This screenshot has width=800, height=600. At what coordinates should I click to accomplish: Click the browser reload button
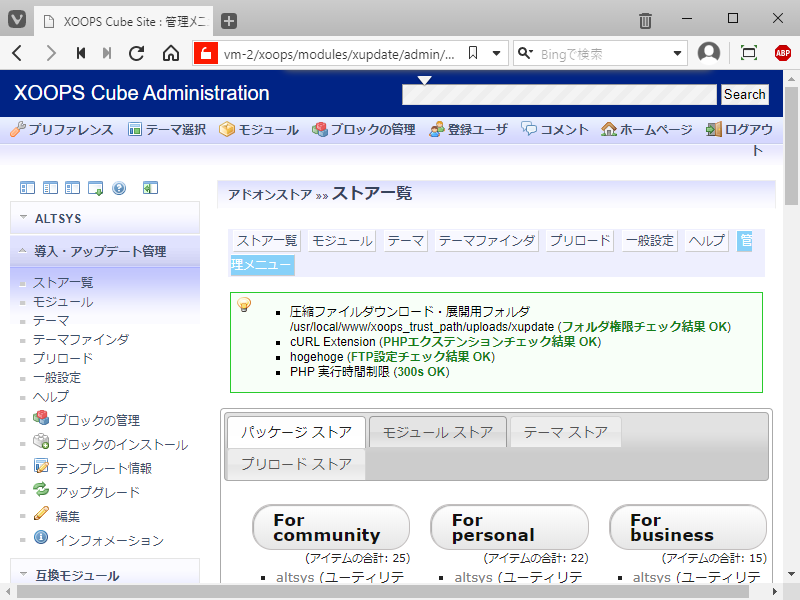click(x=136, y=53)
